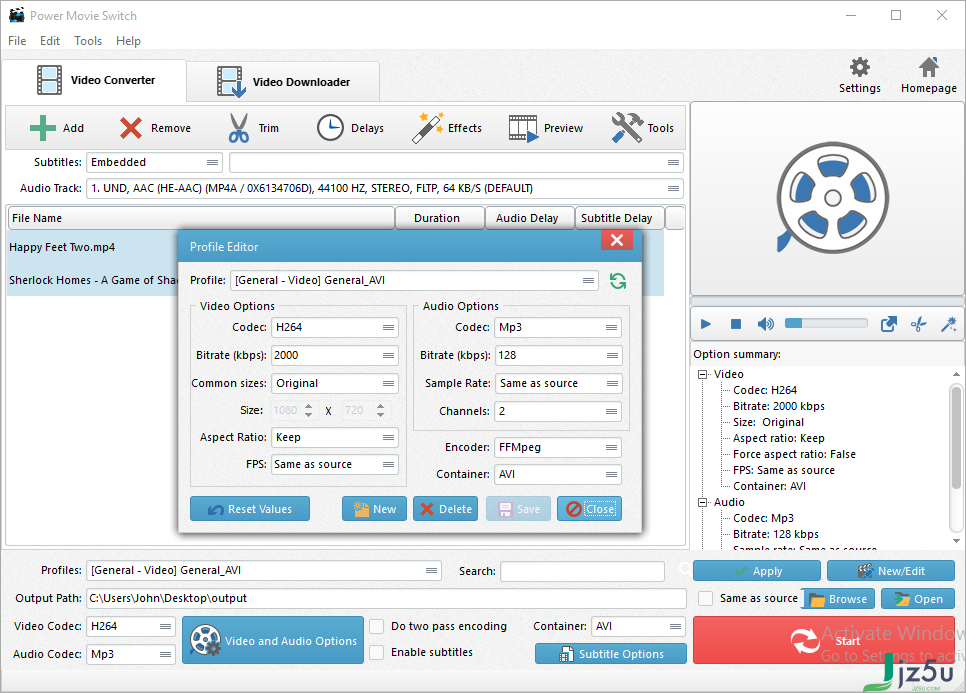Browse for an output folder

click(x=838, y=599)
